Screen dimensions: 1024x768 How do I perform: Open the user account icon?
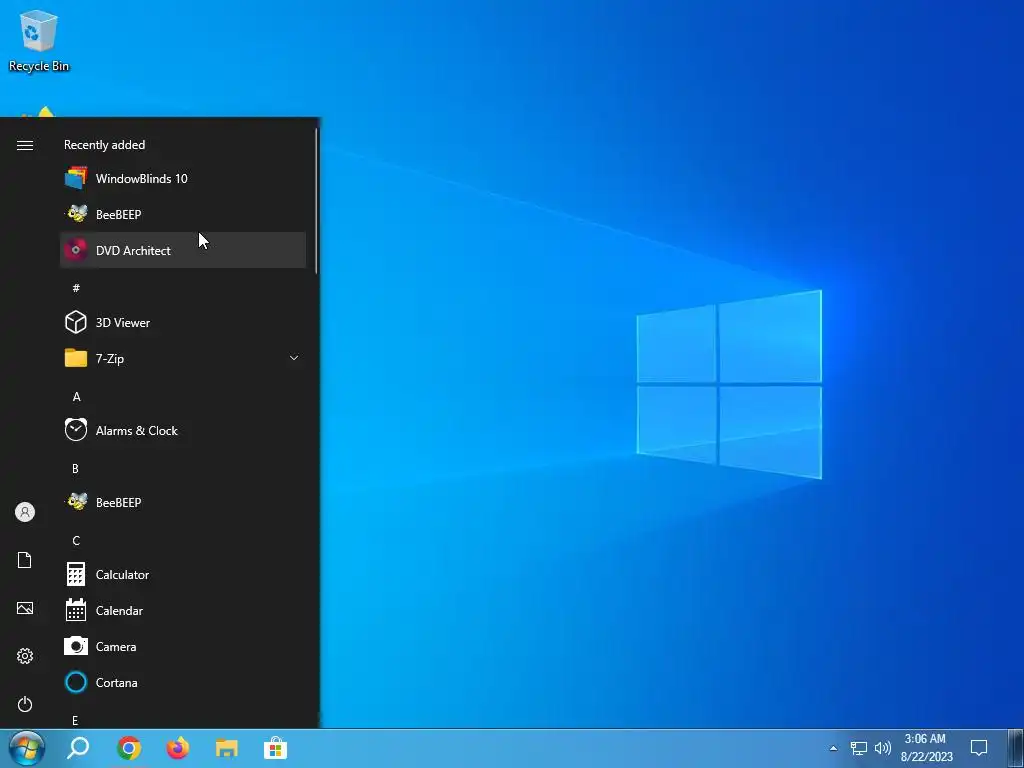[x=25, y=512]
